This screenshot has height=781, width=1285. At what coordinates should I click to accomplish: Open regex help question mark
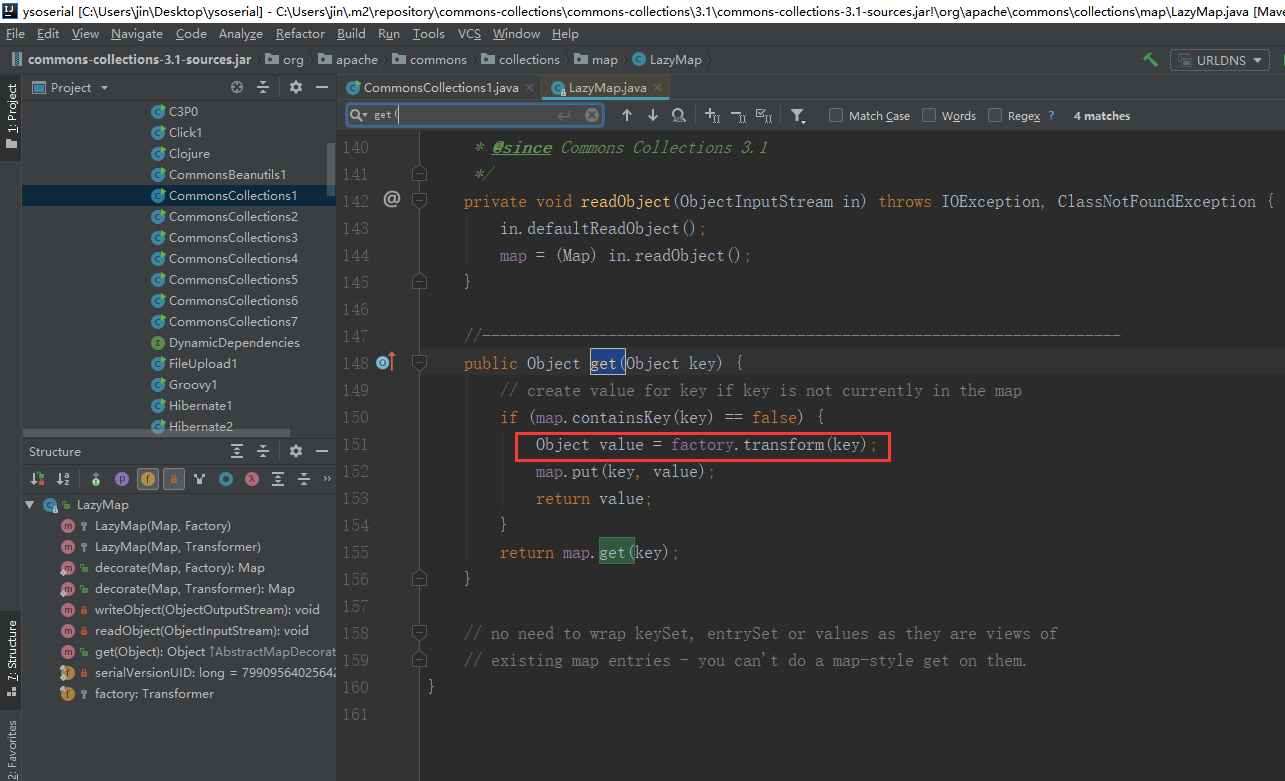coord(1051,115)
